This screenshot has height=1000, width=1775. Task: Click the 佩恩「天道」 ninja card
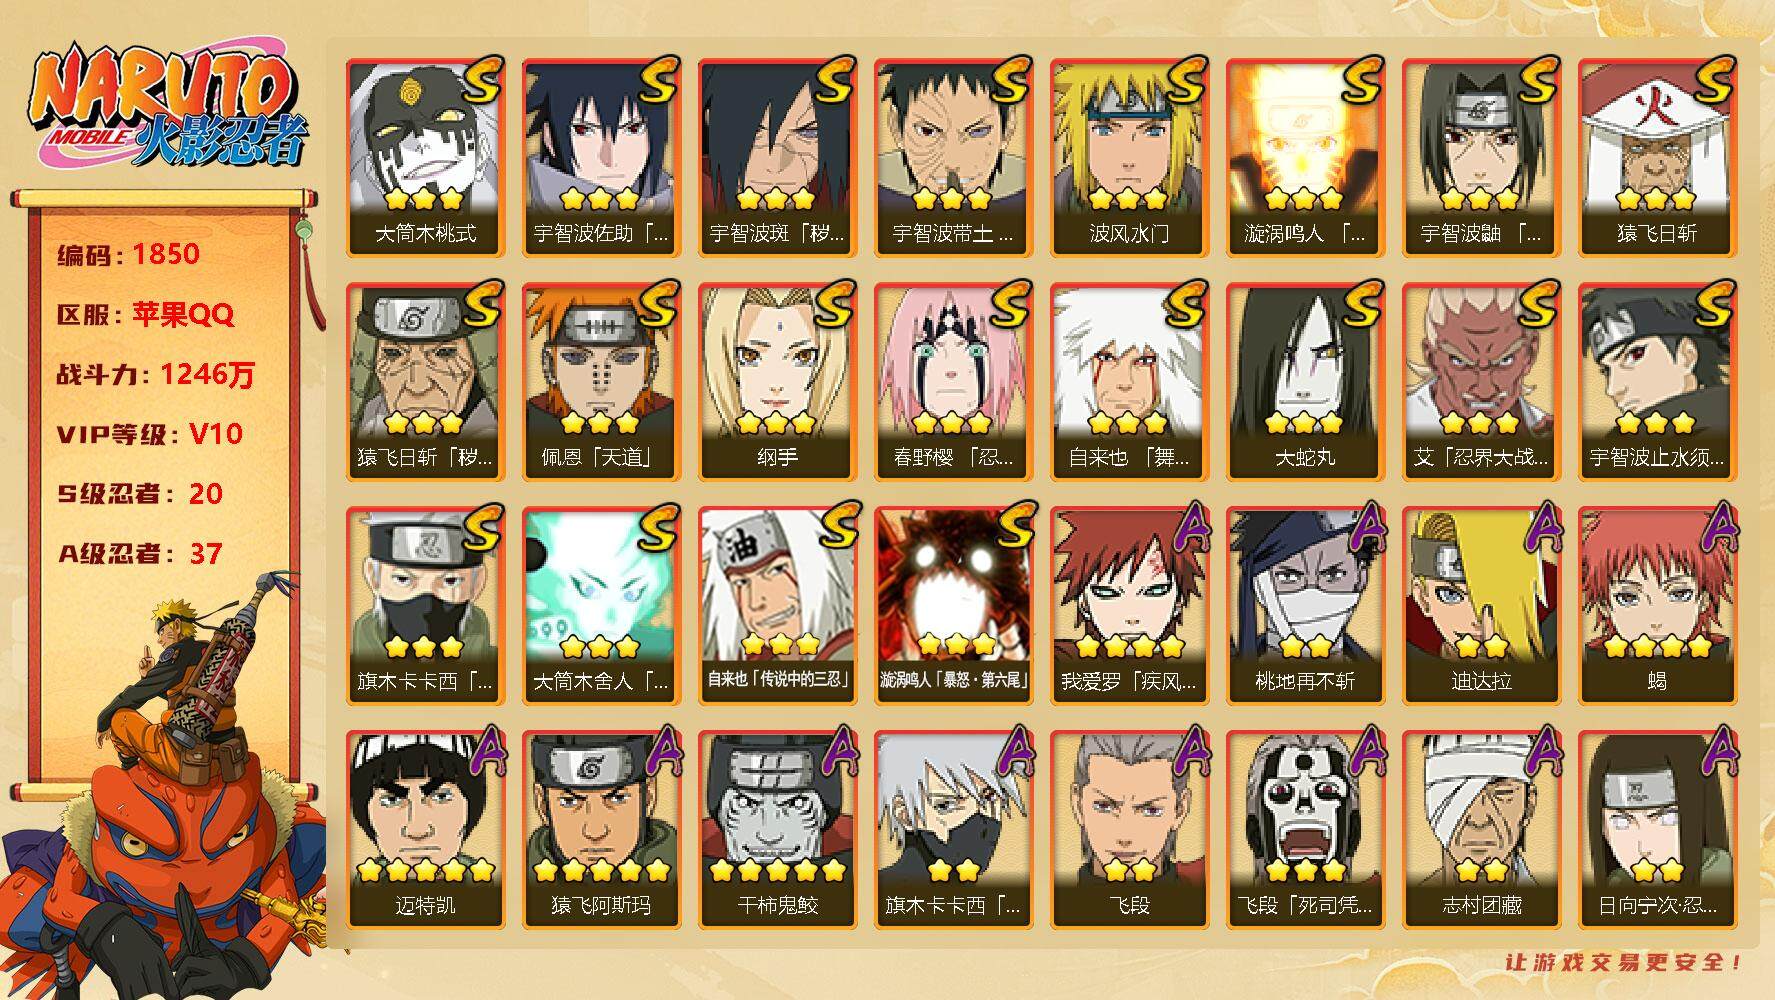602,382
